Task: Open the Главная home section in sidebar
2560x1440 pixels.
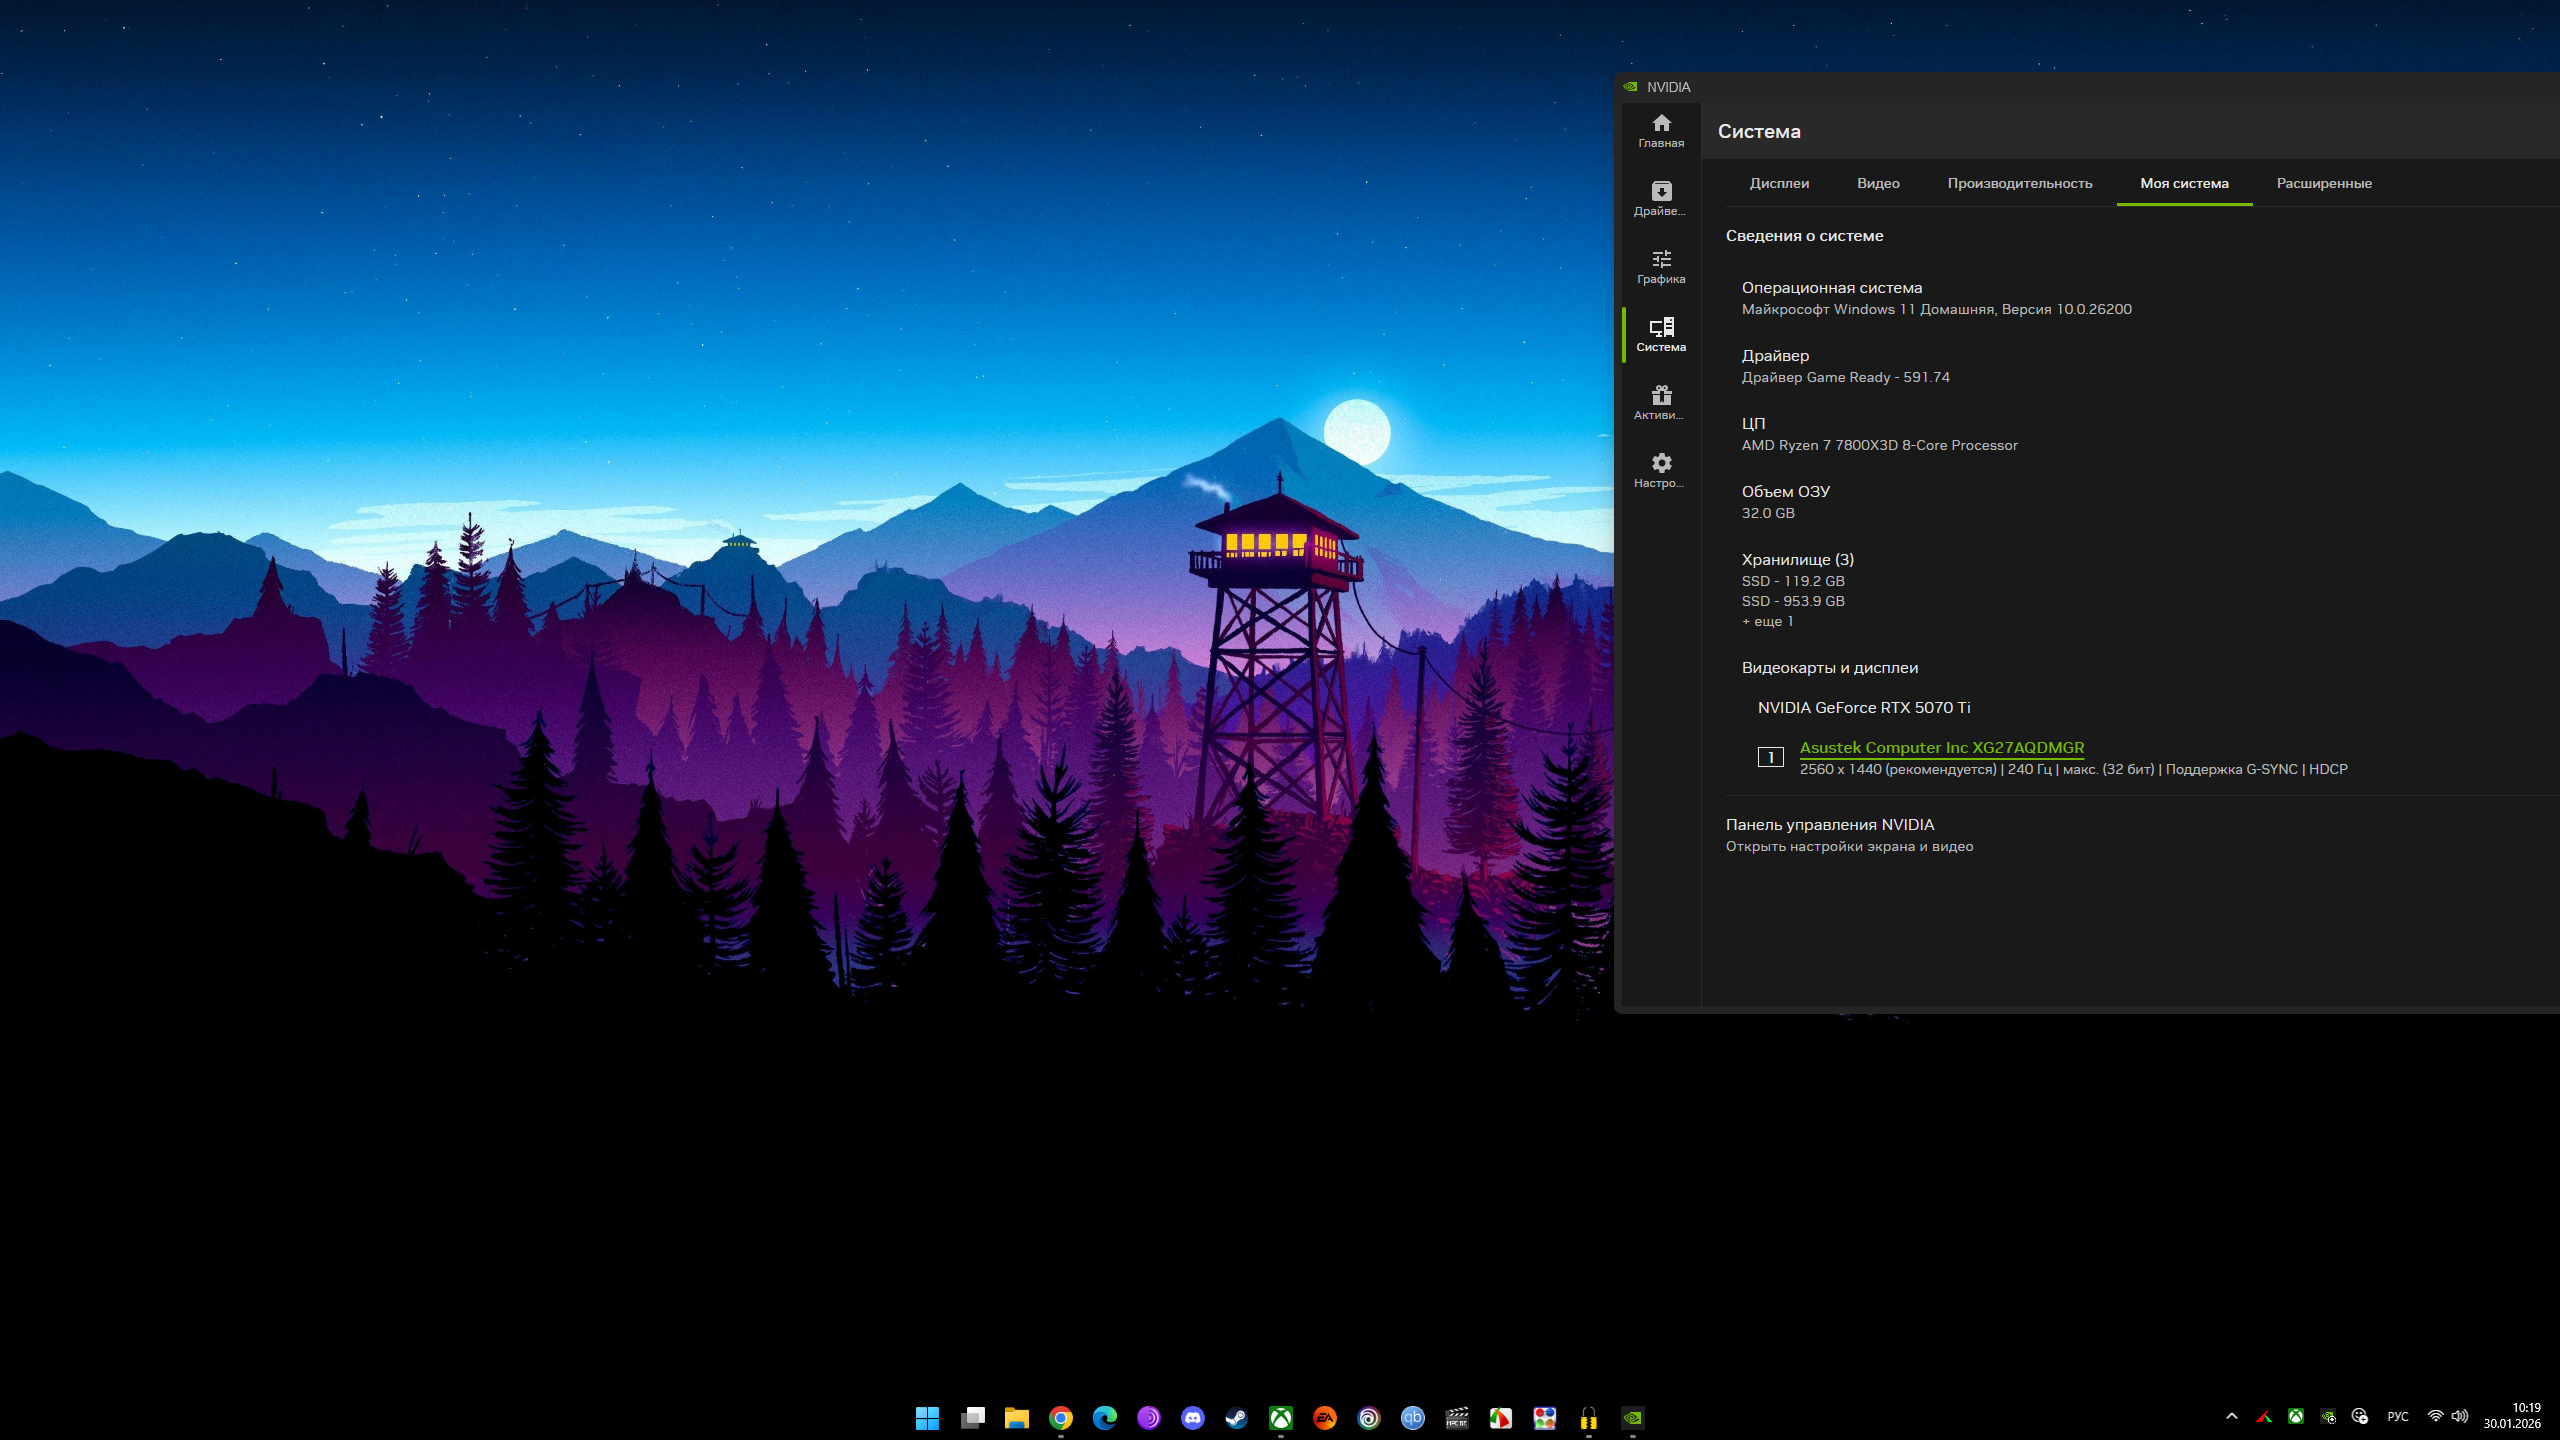Action: click(1661, 131)
